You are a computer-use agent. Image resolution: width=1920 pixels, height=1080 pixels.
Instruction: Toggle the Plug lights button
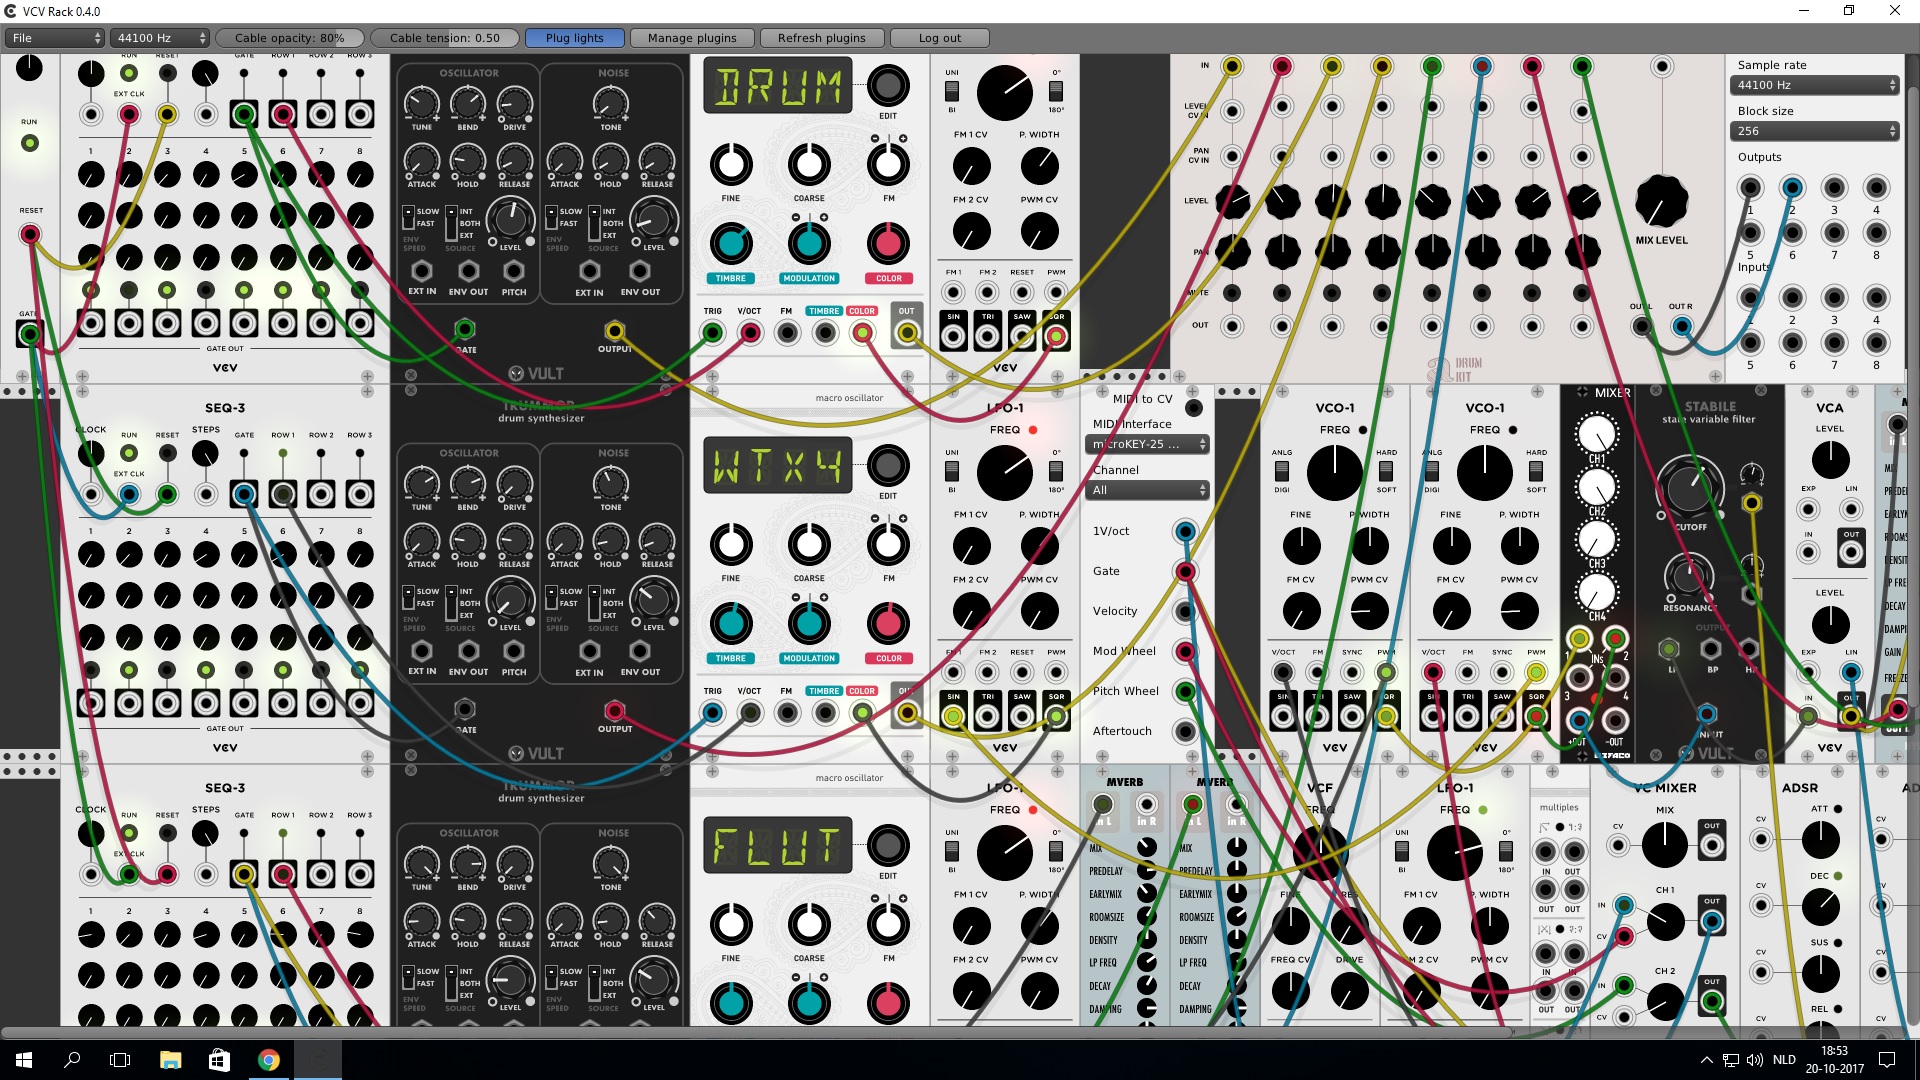[575, 38]
